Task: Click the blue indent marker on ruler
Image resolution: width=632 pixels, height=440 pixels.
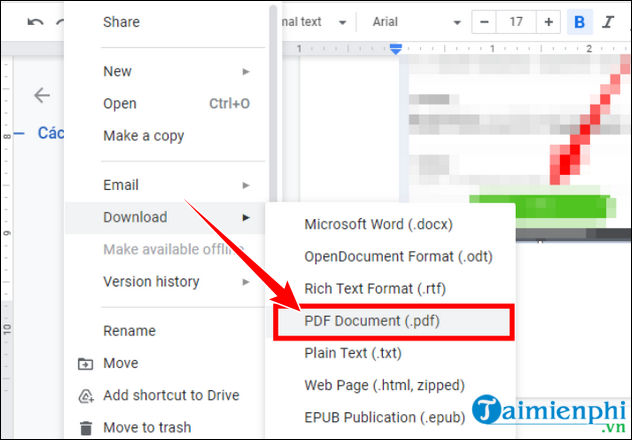Action: point(396,49)
